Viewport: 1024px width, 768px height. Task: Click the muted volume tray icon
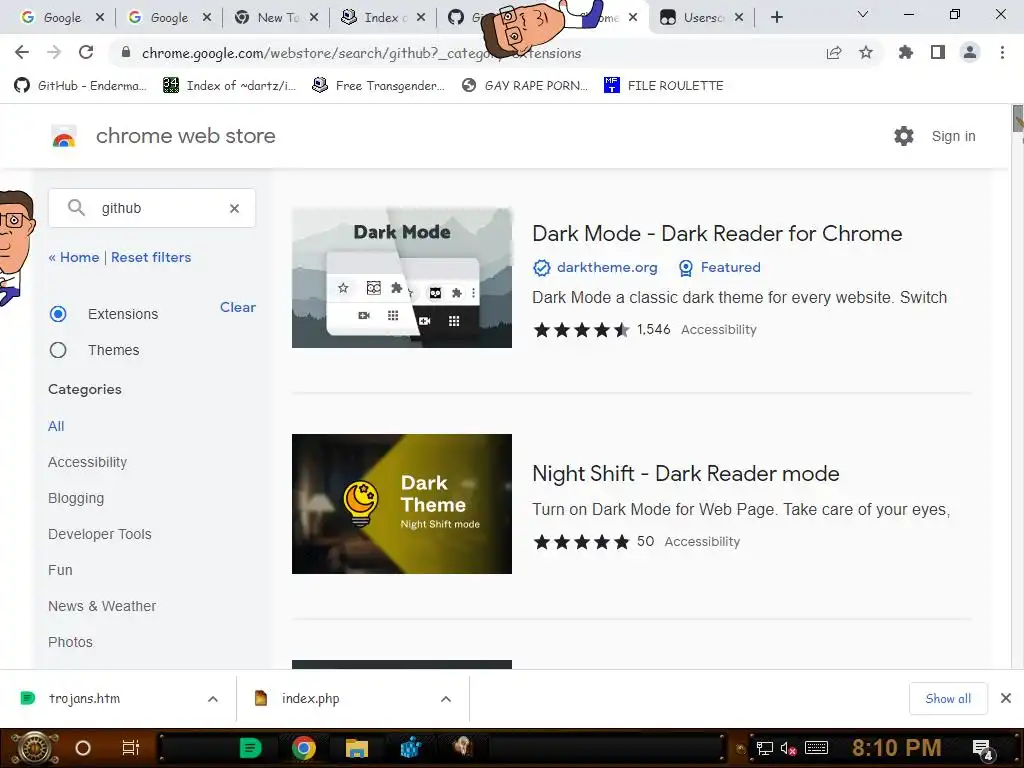pos(788,748)
